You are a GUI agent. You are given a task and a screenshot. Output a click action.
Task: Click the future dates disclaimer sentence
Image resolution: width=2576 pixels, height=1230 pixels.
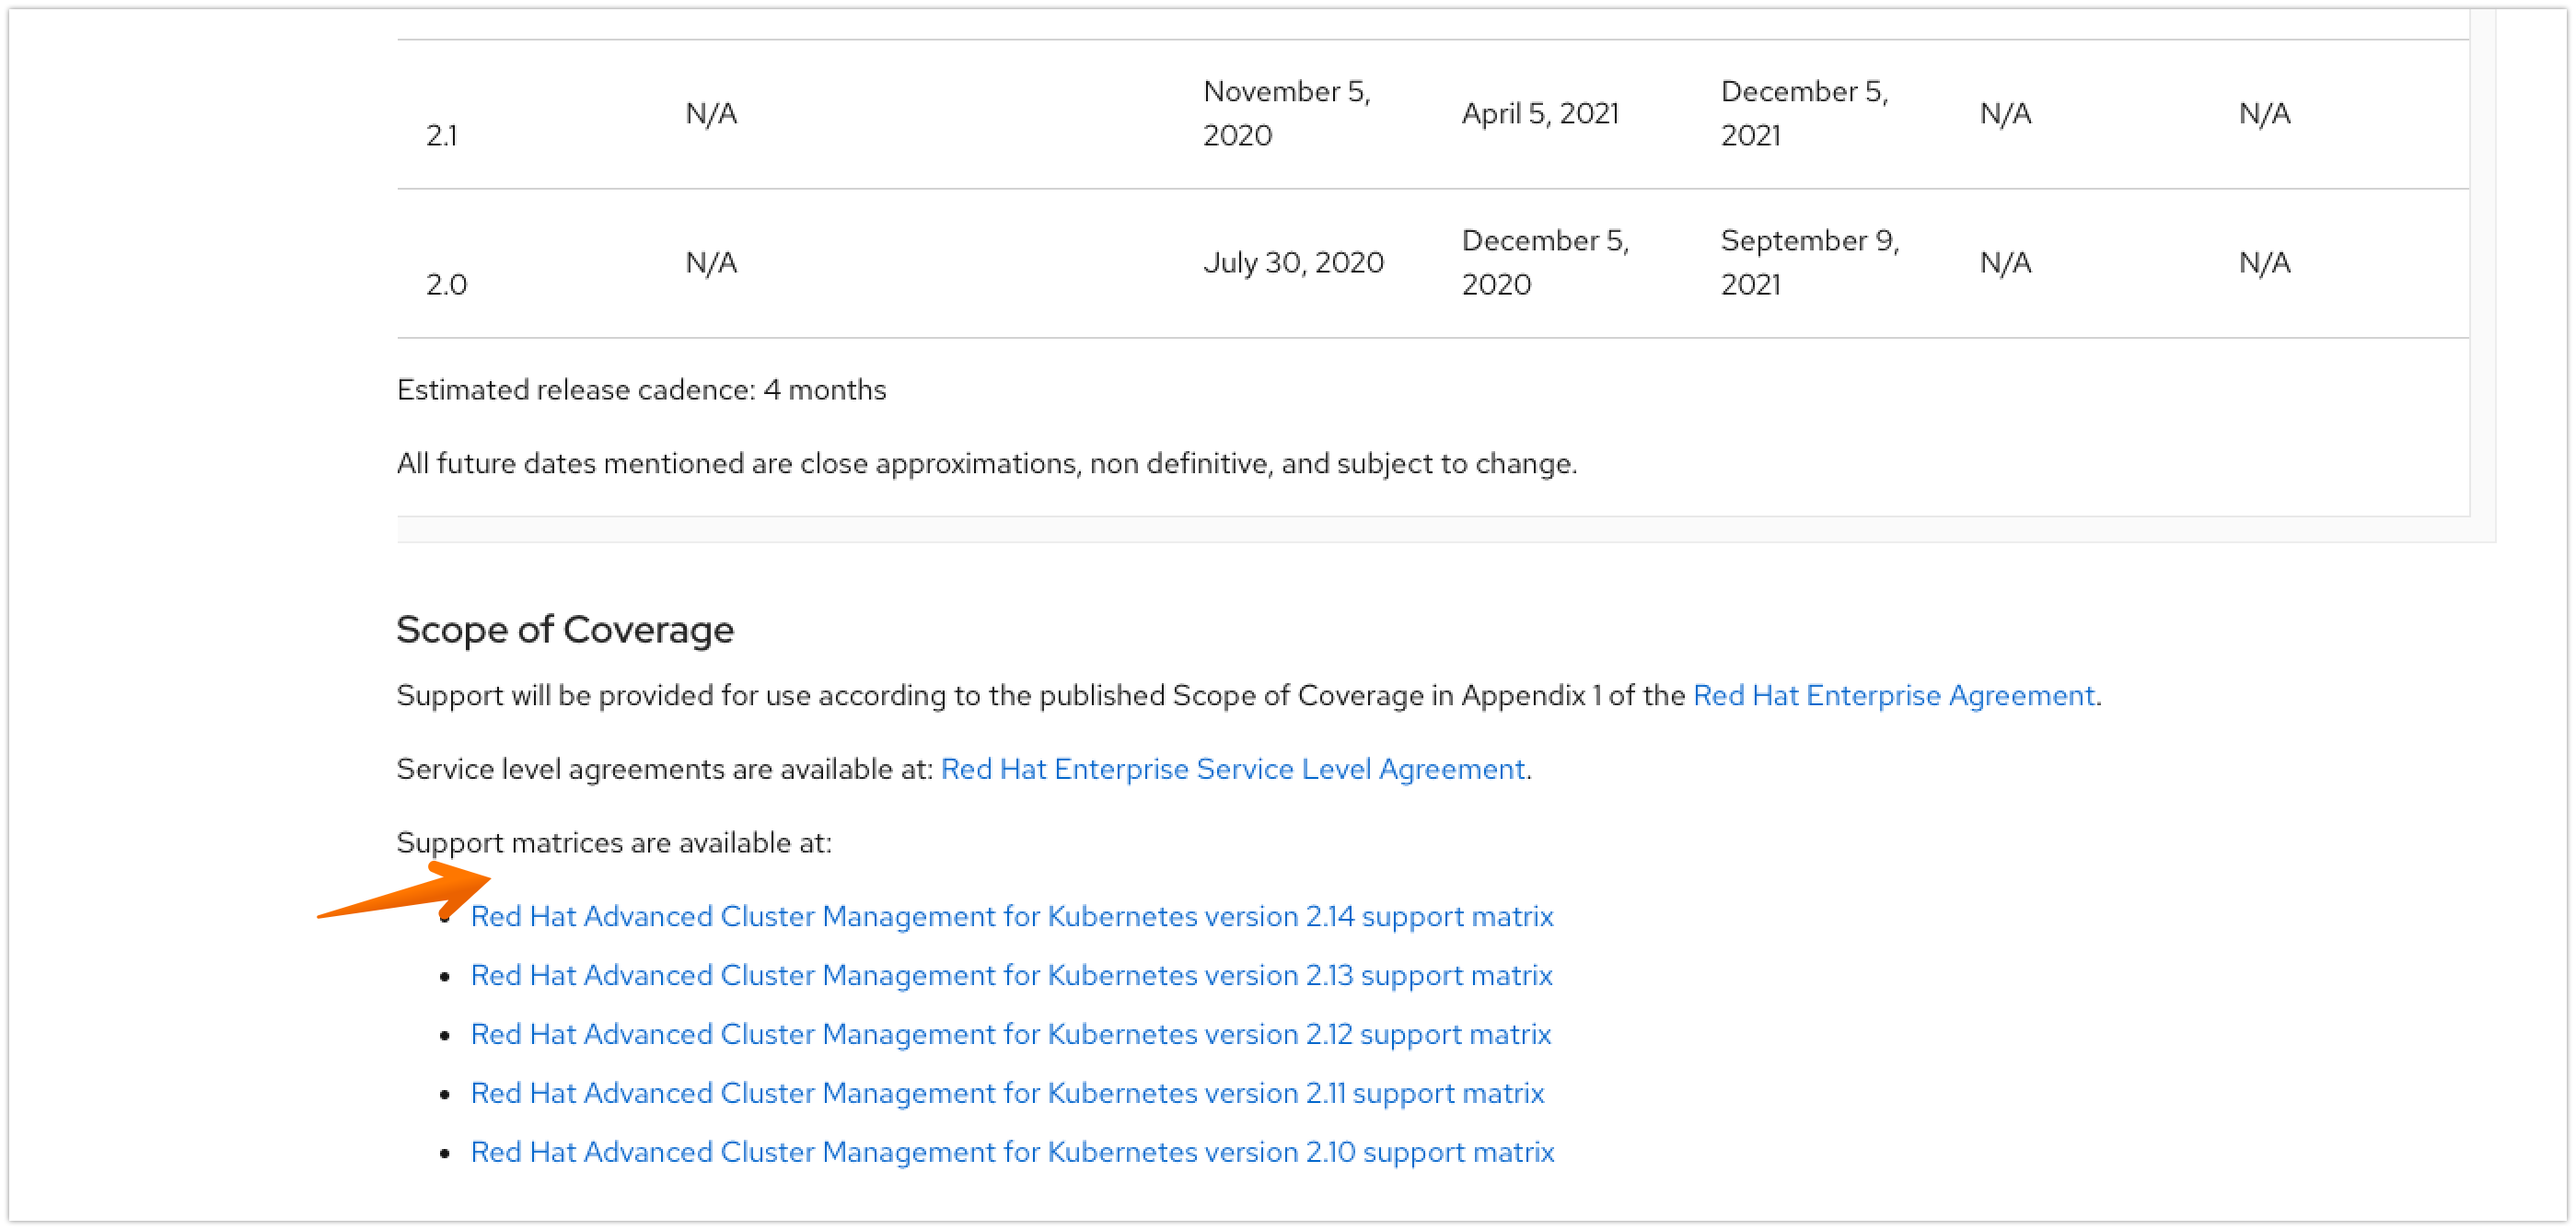986,464
